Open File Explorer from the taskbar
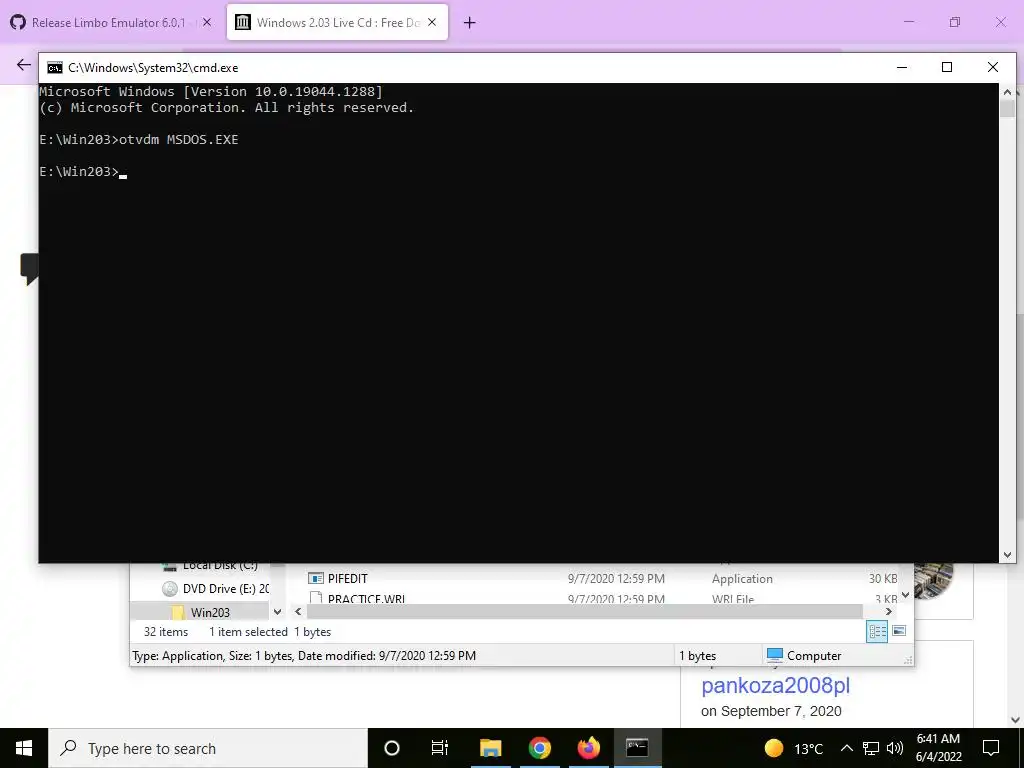 tap(490, 748)
